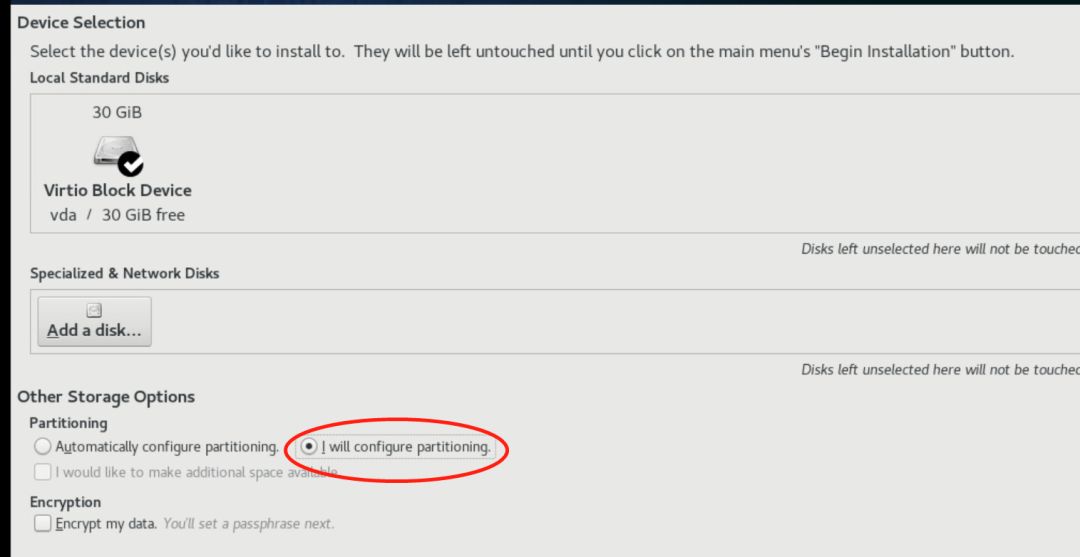Click the "vda / 30 GiB free" text
Screen dimensions: 1080x557
[117, 215]
